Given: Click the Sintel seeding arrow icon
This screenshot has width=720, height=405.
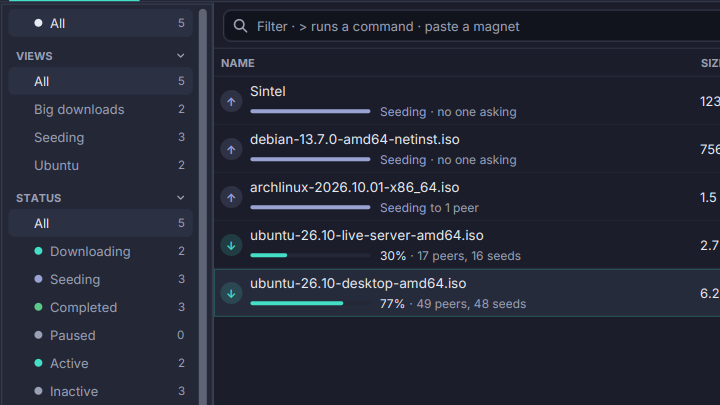Looking at the screenshot, I should pos(231,101).
